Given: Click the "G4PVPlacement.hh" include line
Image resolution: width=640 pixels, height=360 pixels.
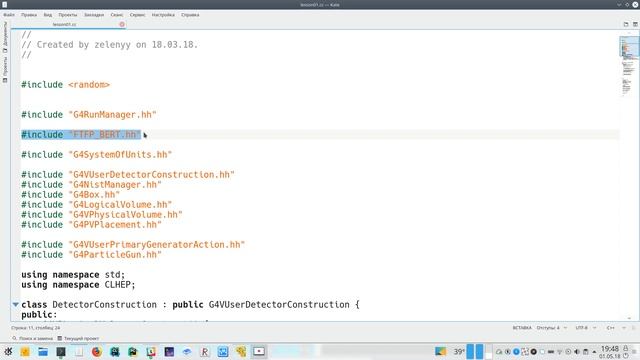Looking at the screenshot, I should click(91, 224).
